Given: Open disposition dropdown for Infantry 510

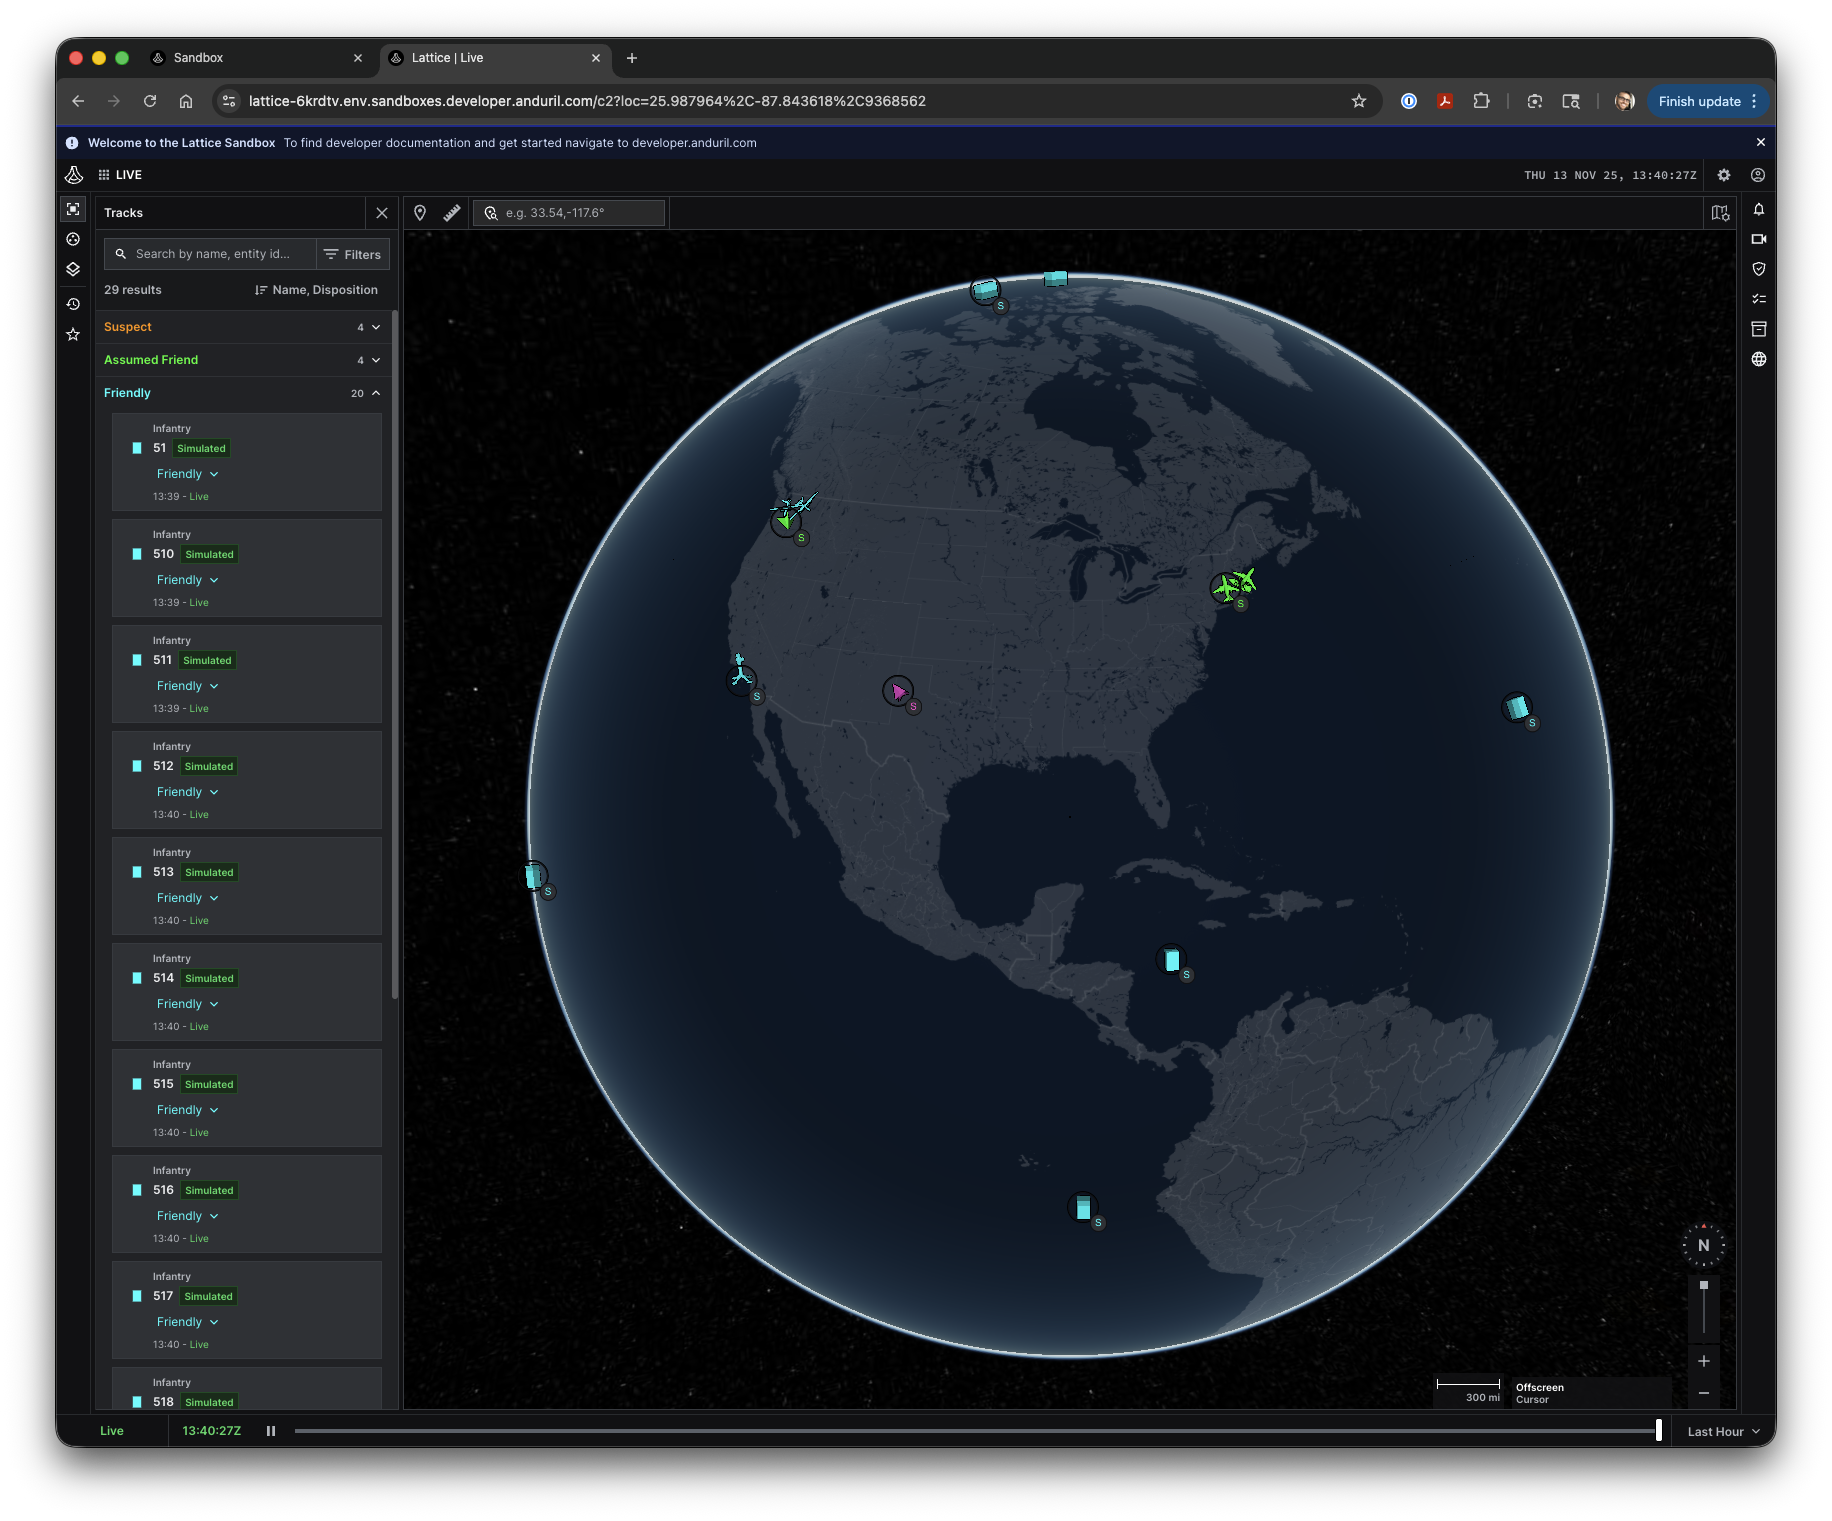Looking at the screenshot, I should [x=188, y=580].
